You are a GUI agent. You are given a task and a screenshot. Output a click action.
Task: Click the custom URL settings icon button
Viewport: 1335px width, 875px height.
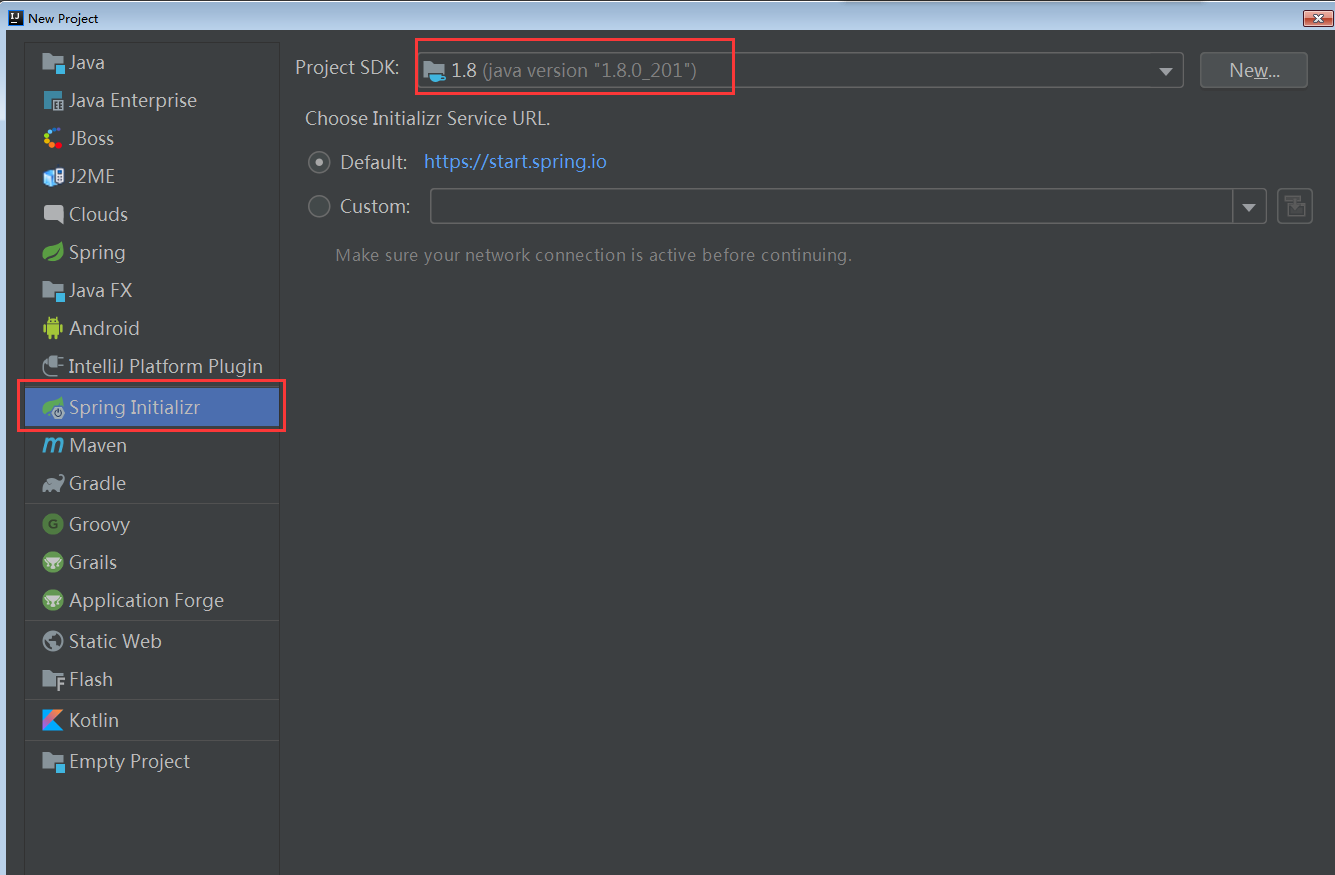1295,206
